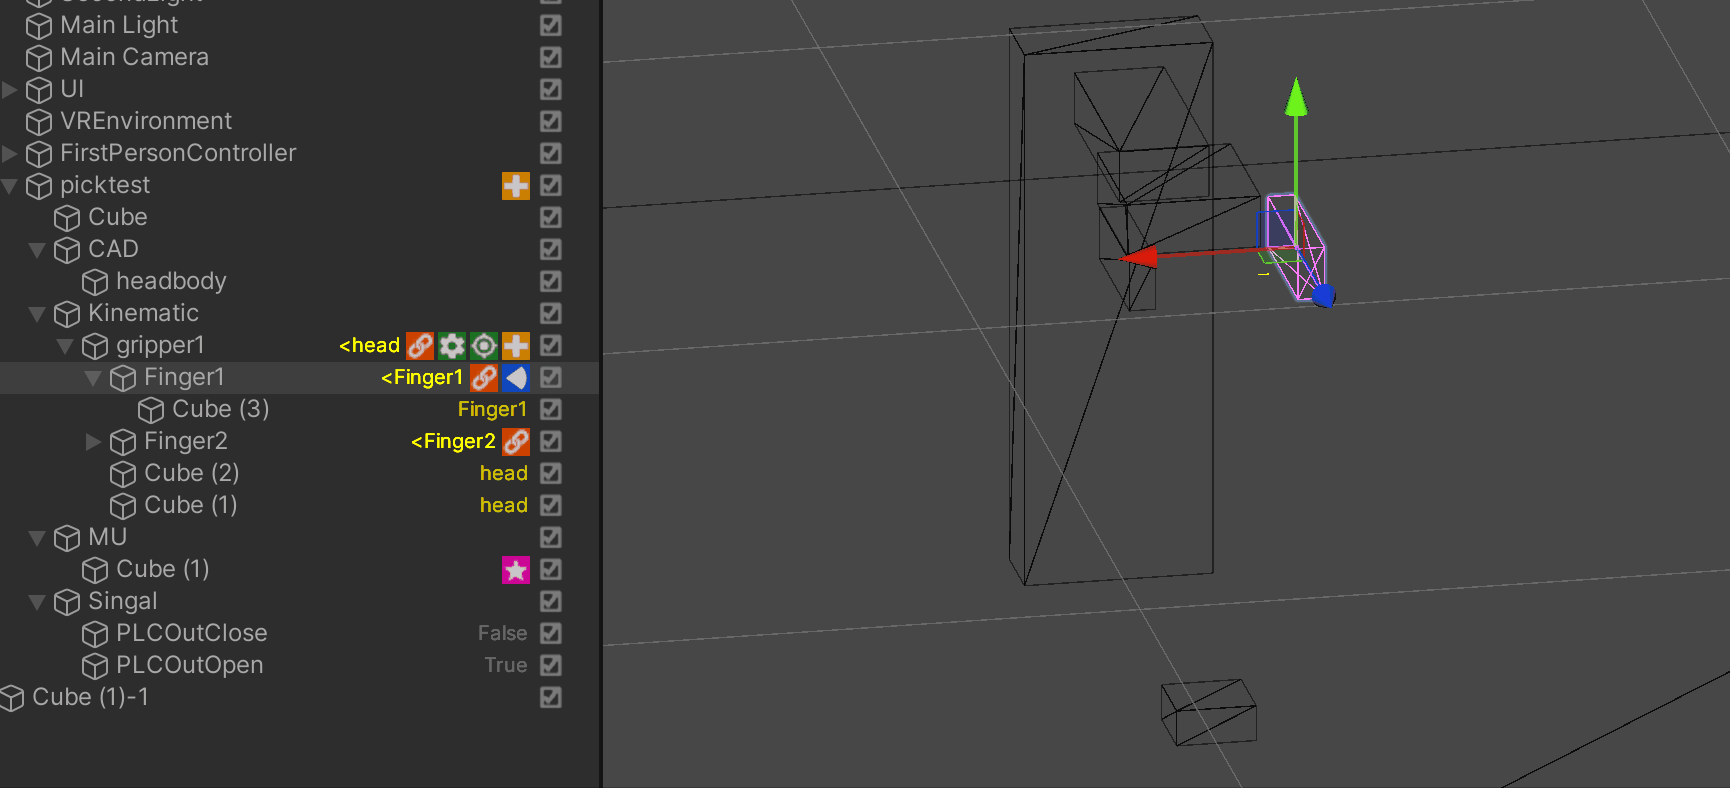Click the head label on Cube (2) row
The image size is (1730, 788).
503,473
